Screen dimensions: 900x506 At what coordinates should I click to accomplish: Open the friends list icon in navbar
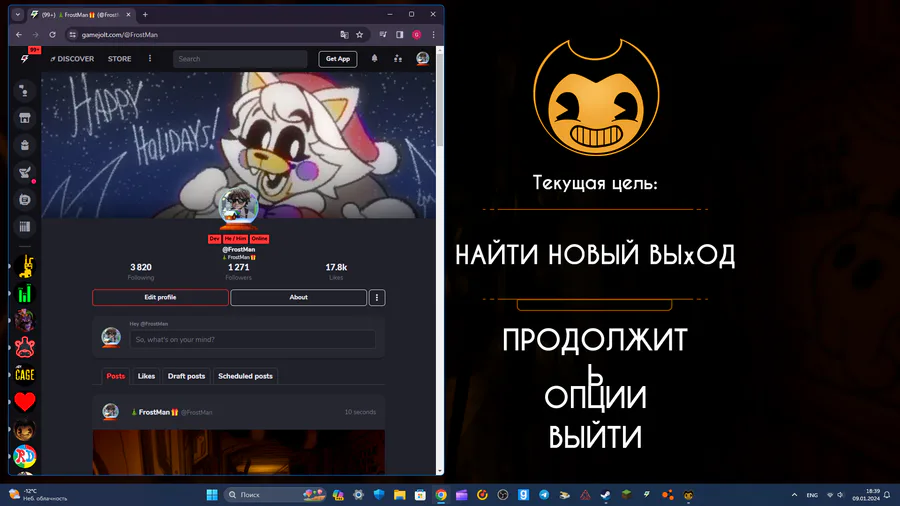pyautogui.click(x=398, y=59)
